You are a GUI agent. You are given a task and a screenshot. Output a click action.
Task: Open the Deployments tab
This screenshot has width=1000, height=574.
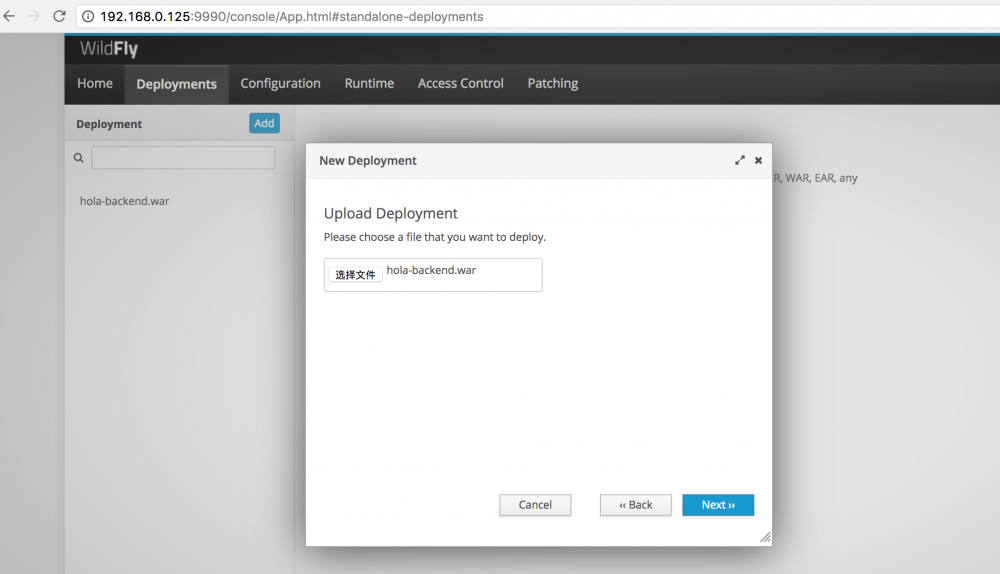pos(177,84)
